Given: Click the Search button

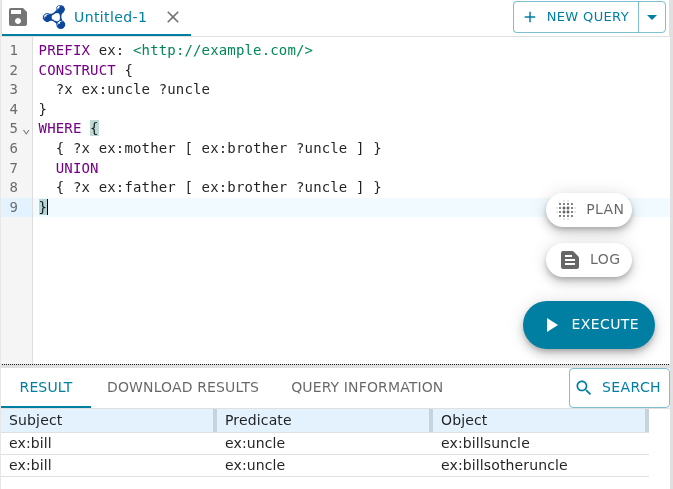Looking at the screenshot, I should pyautogui.click(x=619, y=387).
